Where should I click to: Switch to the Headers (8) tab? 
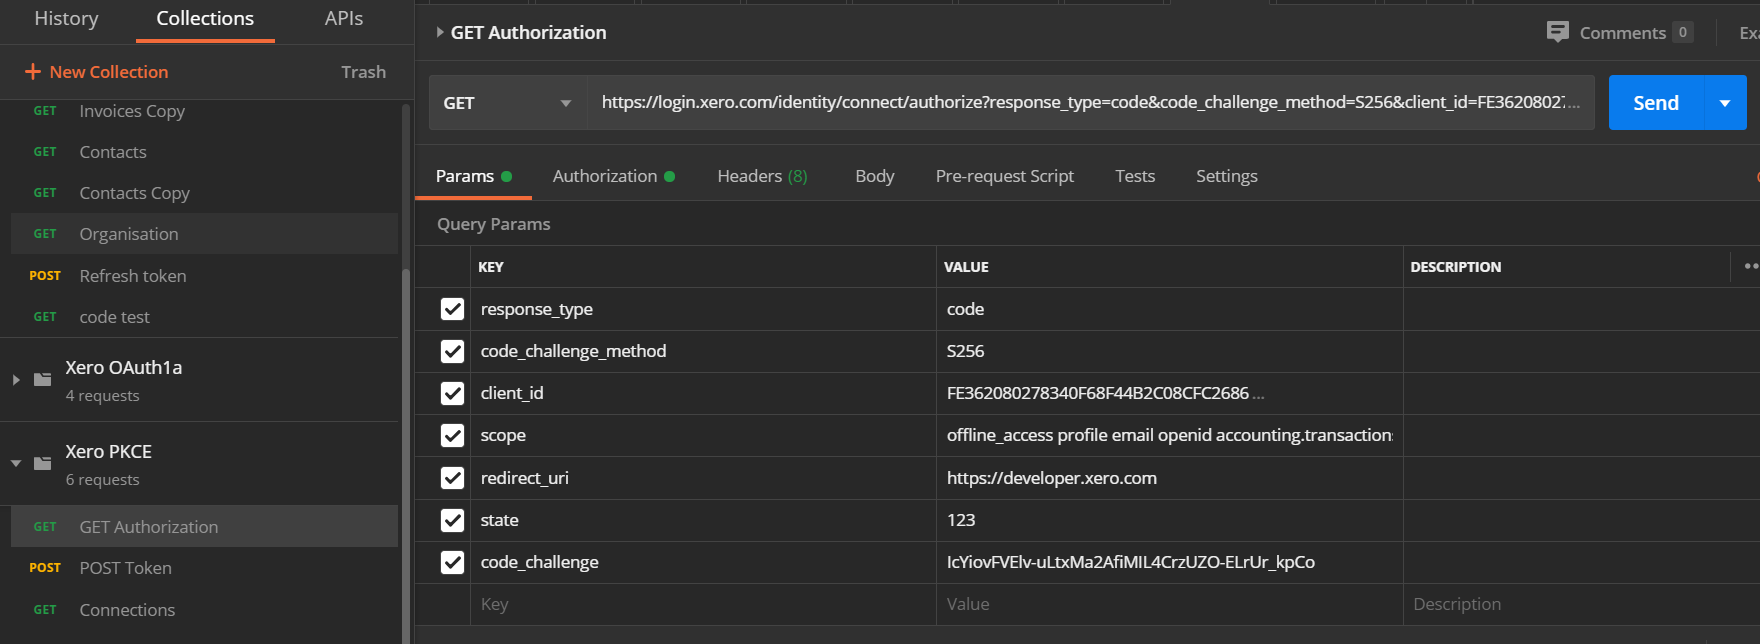tap(762, 176)
